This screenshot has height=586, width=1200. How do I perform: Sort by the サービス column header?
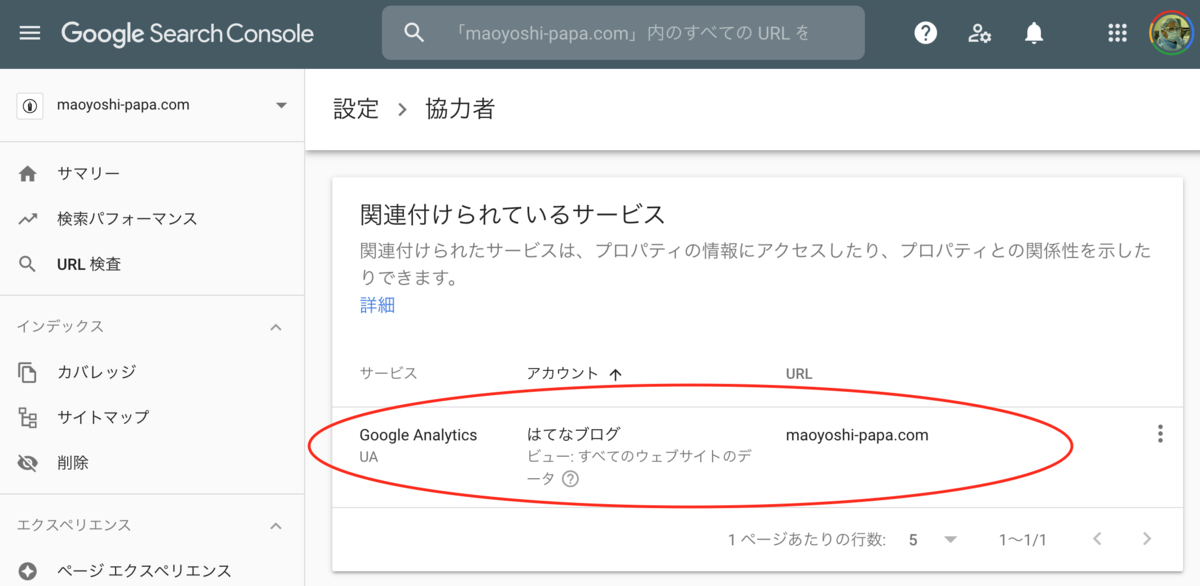coord(389,373)
